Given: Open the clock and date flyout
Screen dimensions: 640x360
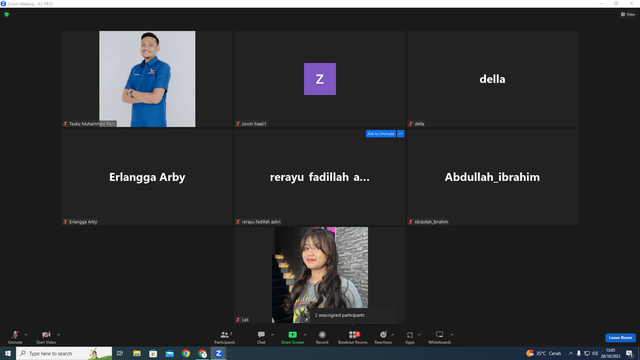Looking at the screenshot, I should click(611, 353).
